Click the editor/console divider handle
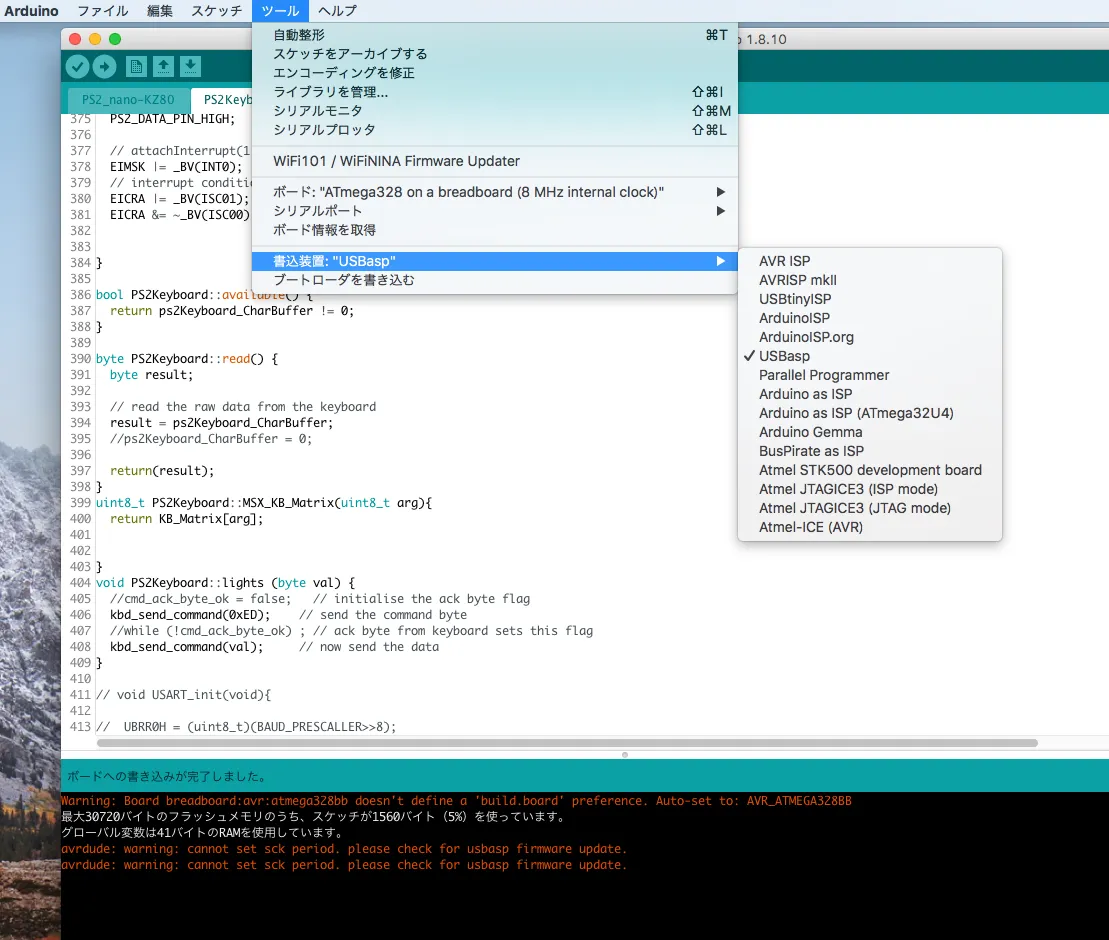Viewport: 1109px width, 940px height. tap(625, 755)
